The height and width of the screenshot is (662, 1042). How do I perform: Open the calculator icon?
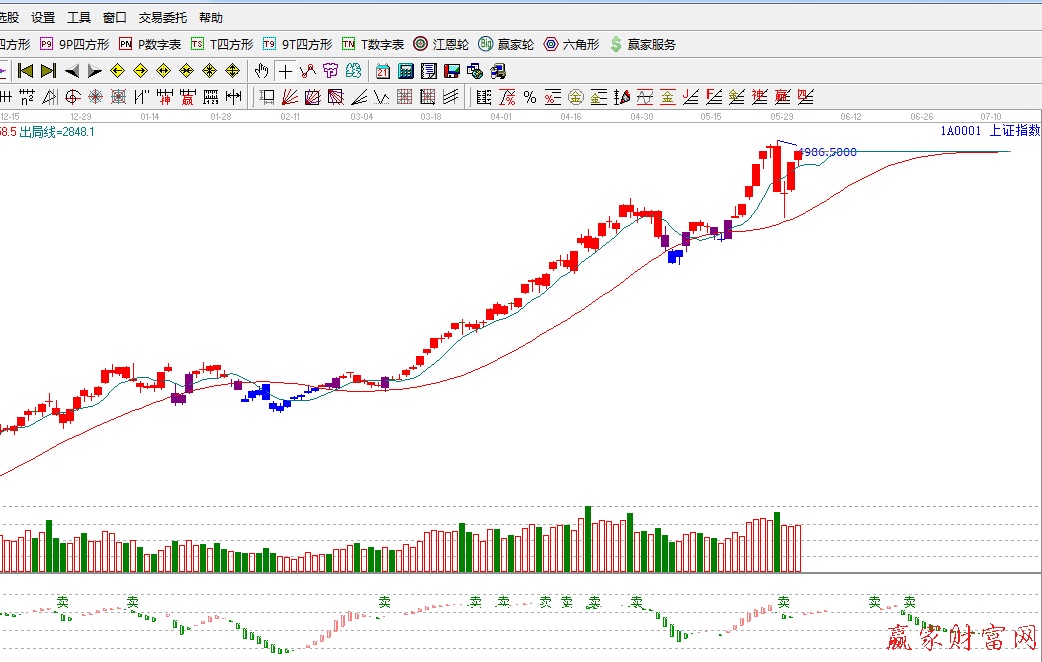(406, 71)
